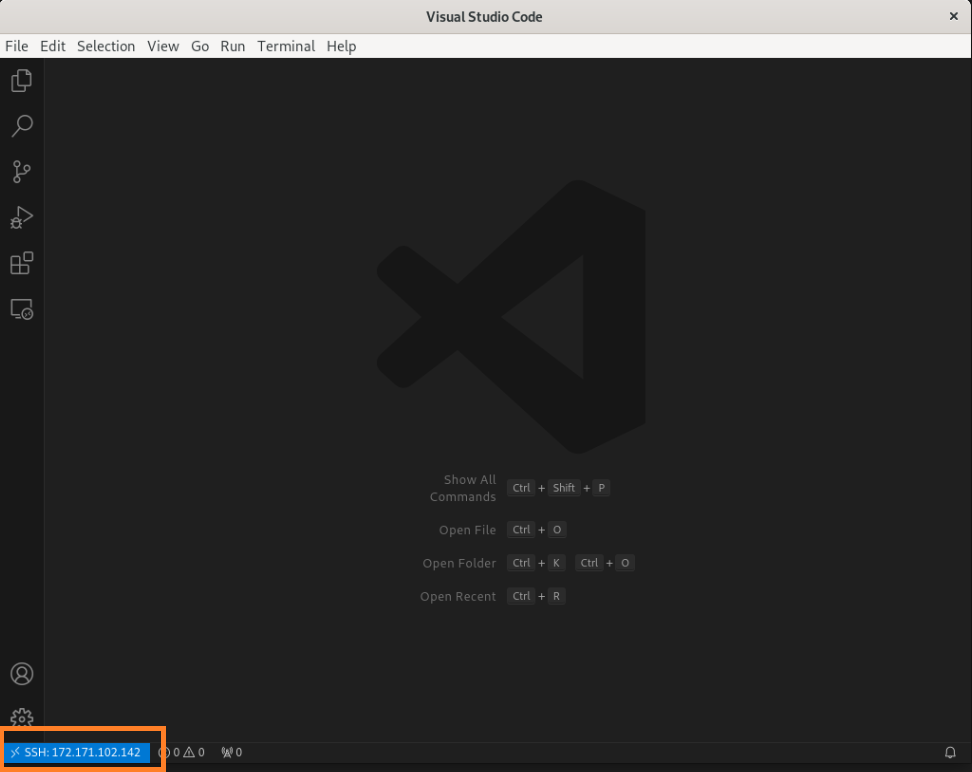Open the Edit menu
The height and width of the screenshot is (772, 972).
[53, 46]
